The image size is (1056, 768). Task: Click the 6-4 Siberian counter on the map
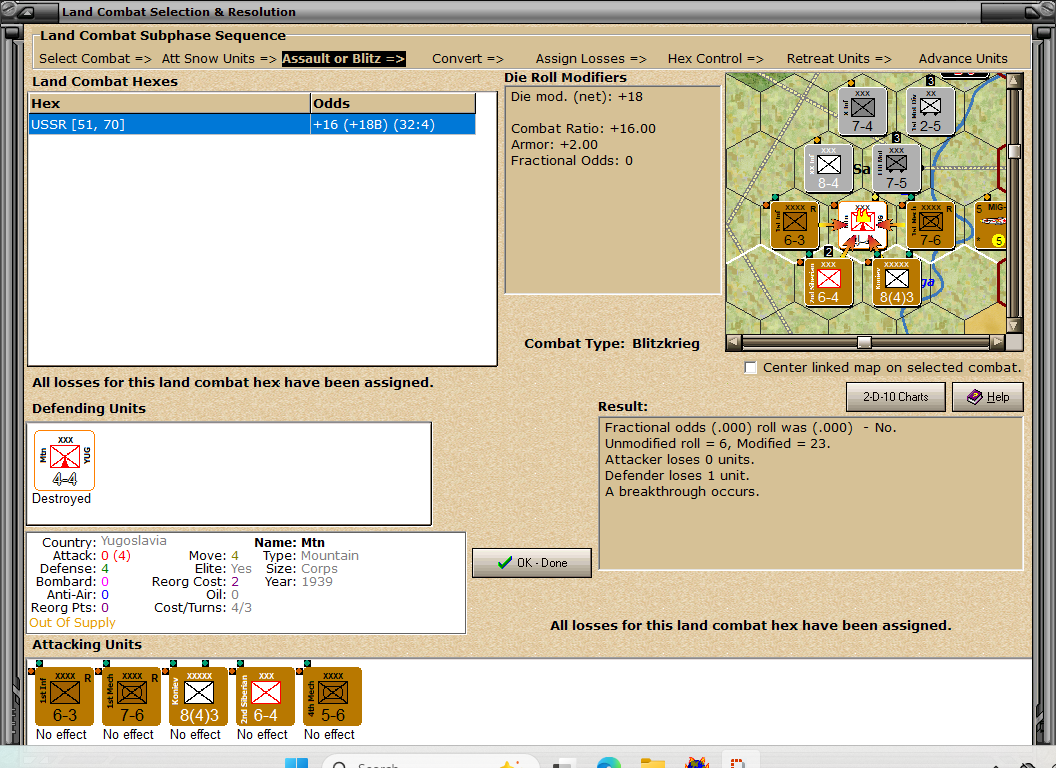[x=828, y=283]
